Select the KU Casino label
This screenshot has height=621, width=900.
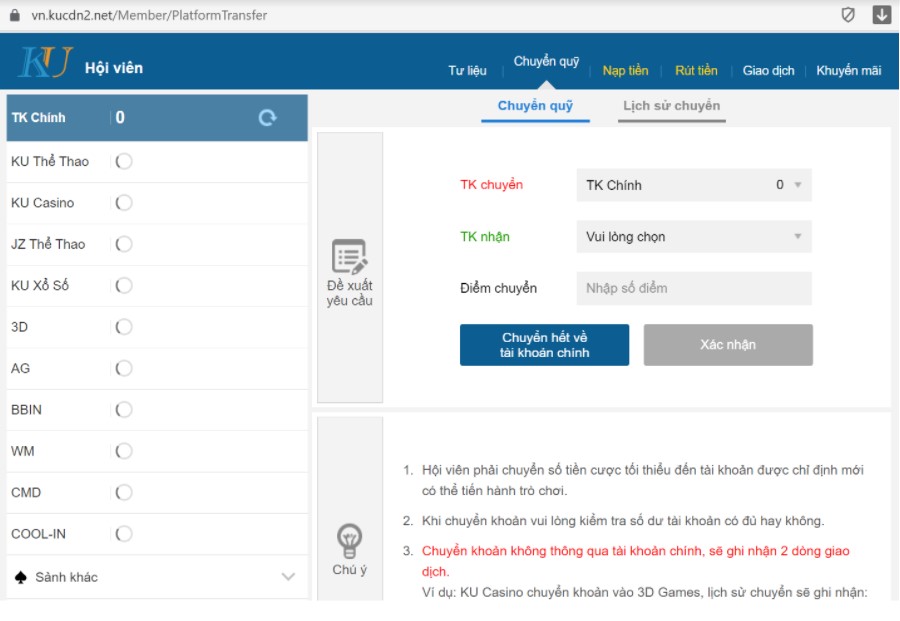pos(42,203)
